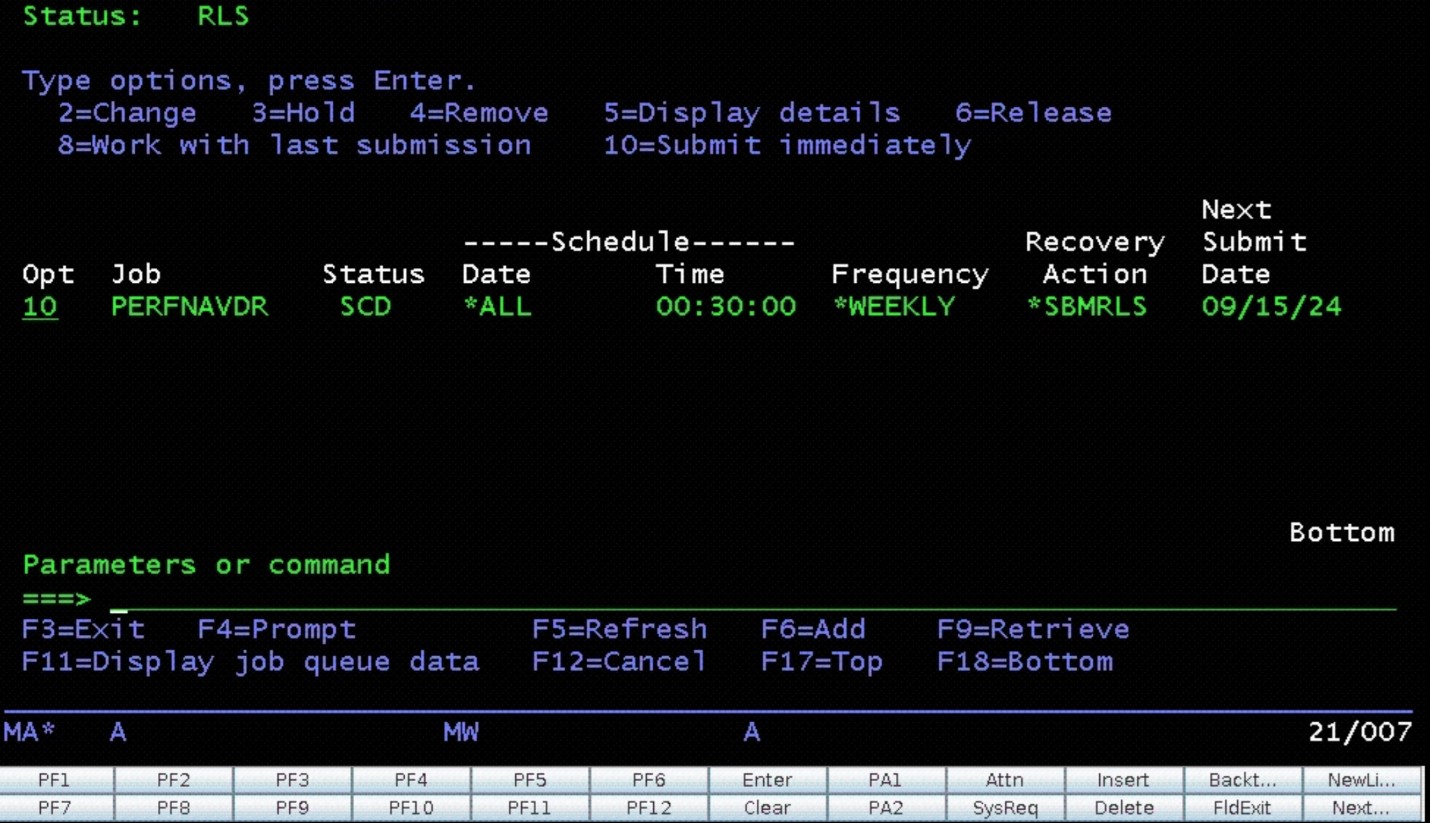Click the PF12 keypad button
The height and width of the screenshot is (823, 1430).
[x=648, y=808]
